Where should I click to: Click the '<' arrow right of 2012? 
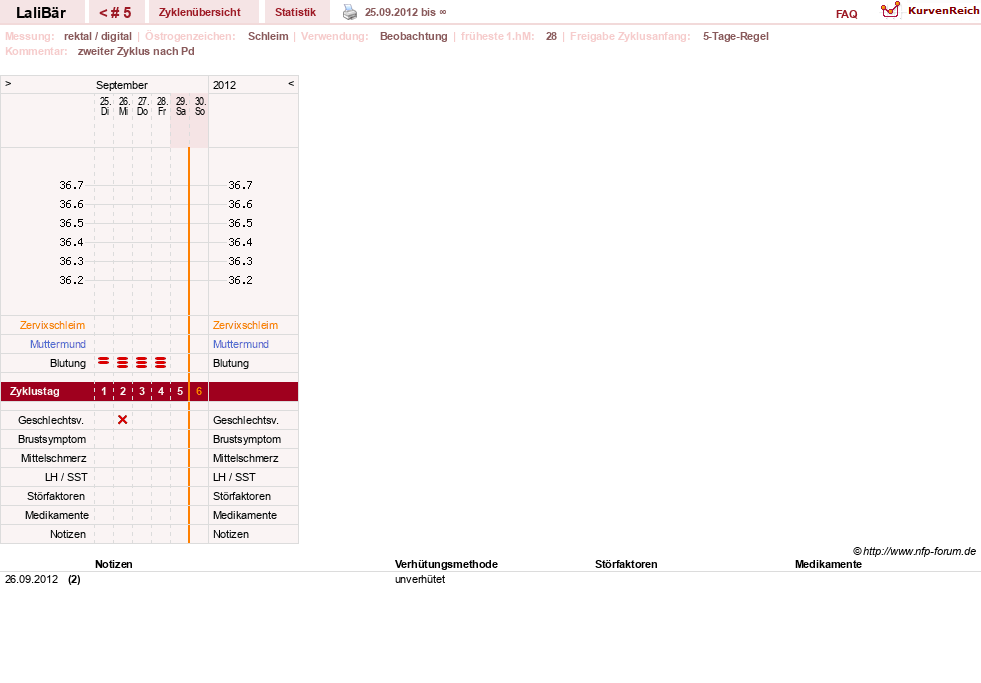[291, 83]
